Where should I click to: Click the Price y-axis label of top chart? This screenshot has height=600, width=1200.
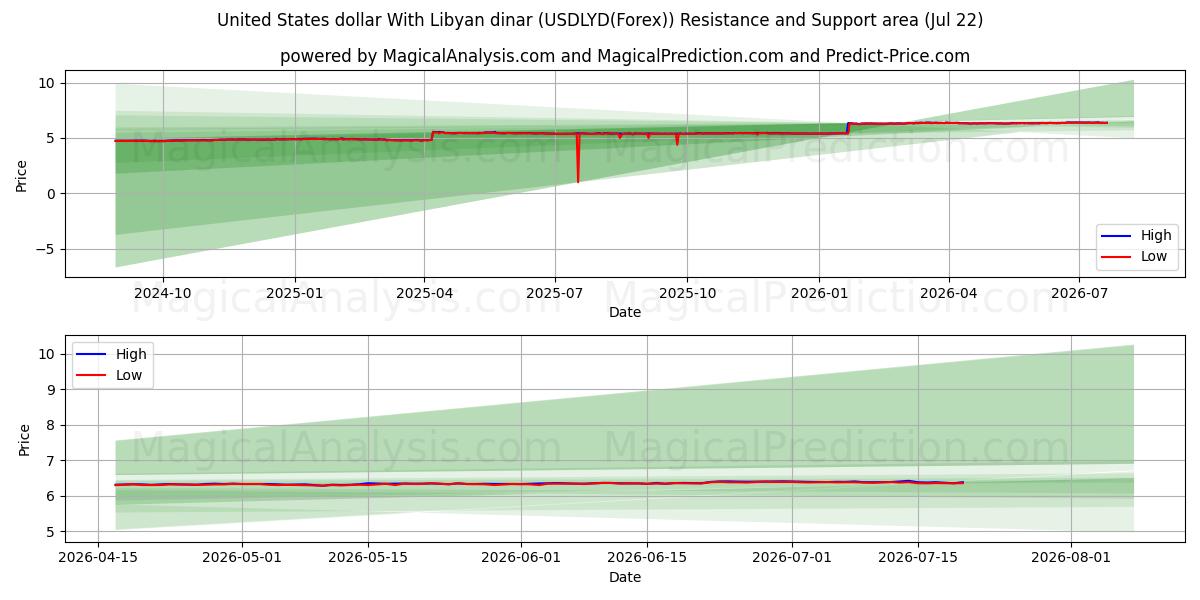22,174
